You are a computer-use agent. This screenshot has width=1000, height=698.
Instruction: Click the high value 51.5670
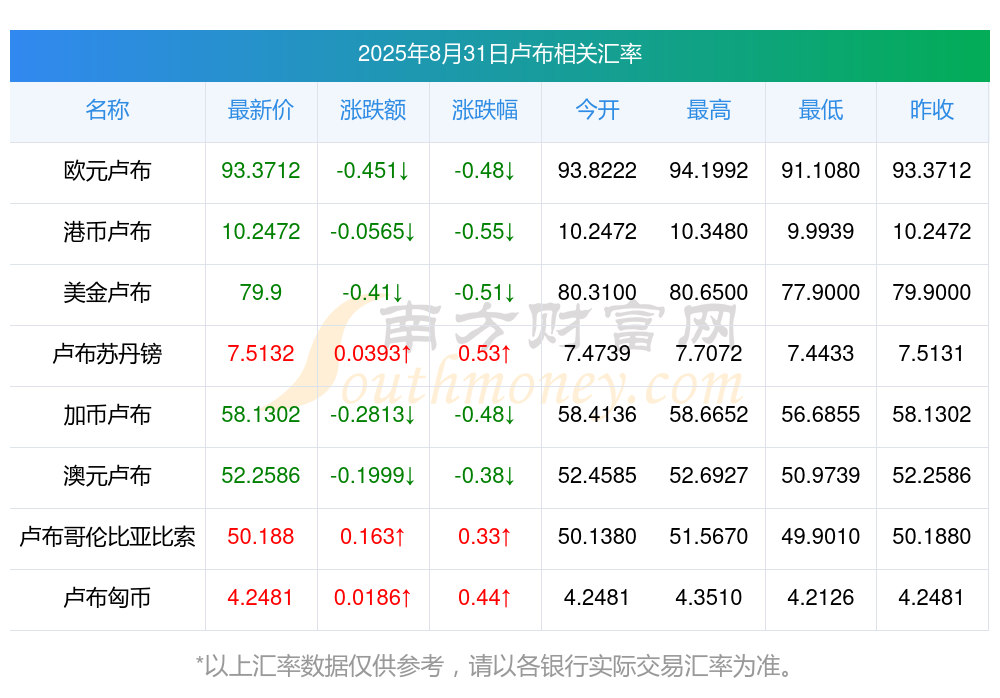[709, 537]
